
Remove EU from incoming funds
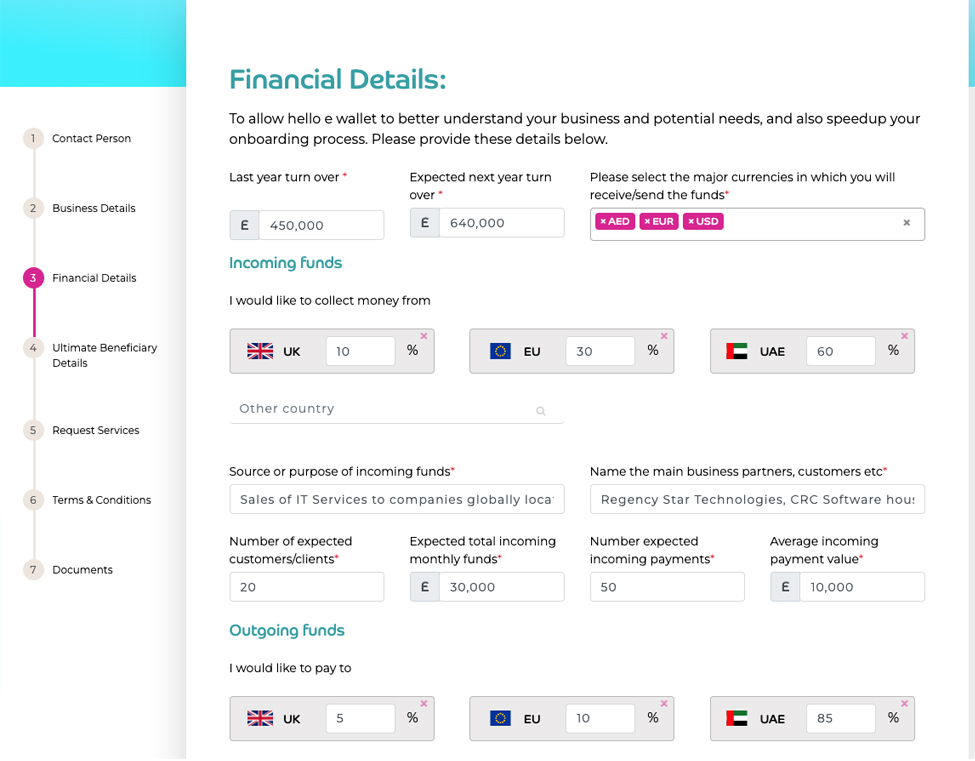click(664, 337)
